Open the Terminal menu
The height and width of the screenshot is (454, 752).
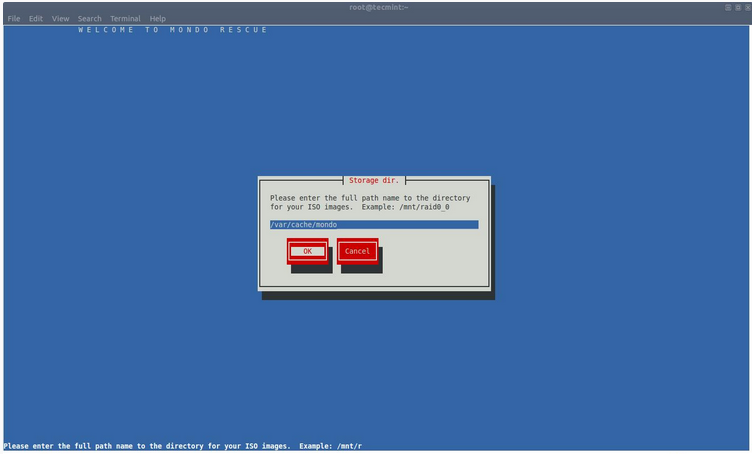click(x=125, y=19)
